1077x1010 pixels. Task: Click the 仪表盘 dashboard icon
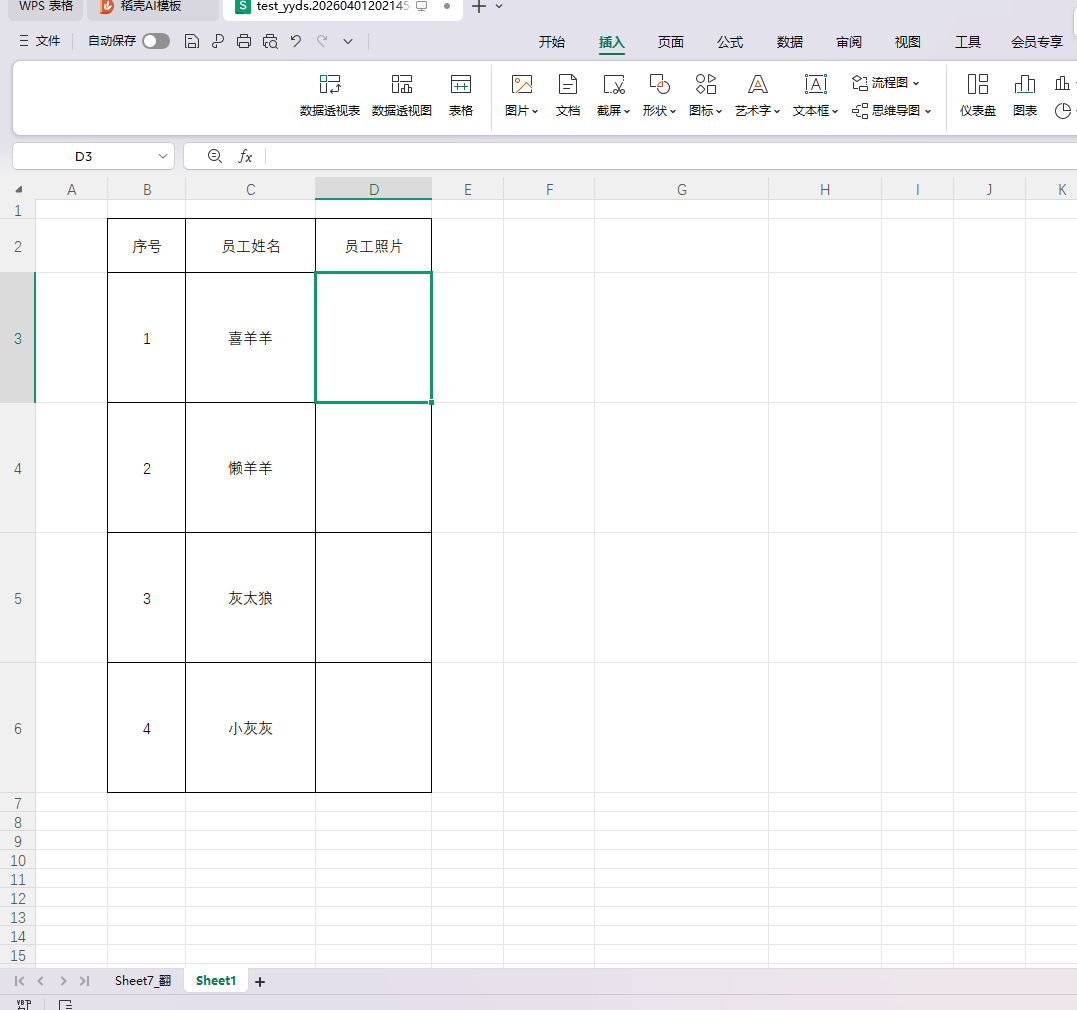pyautogui.click(x=977, y=96)
